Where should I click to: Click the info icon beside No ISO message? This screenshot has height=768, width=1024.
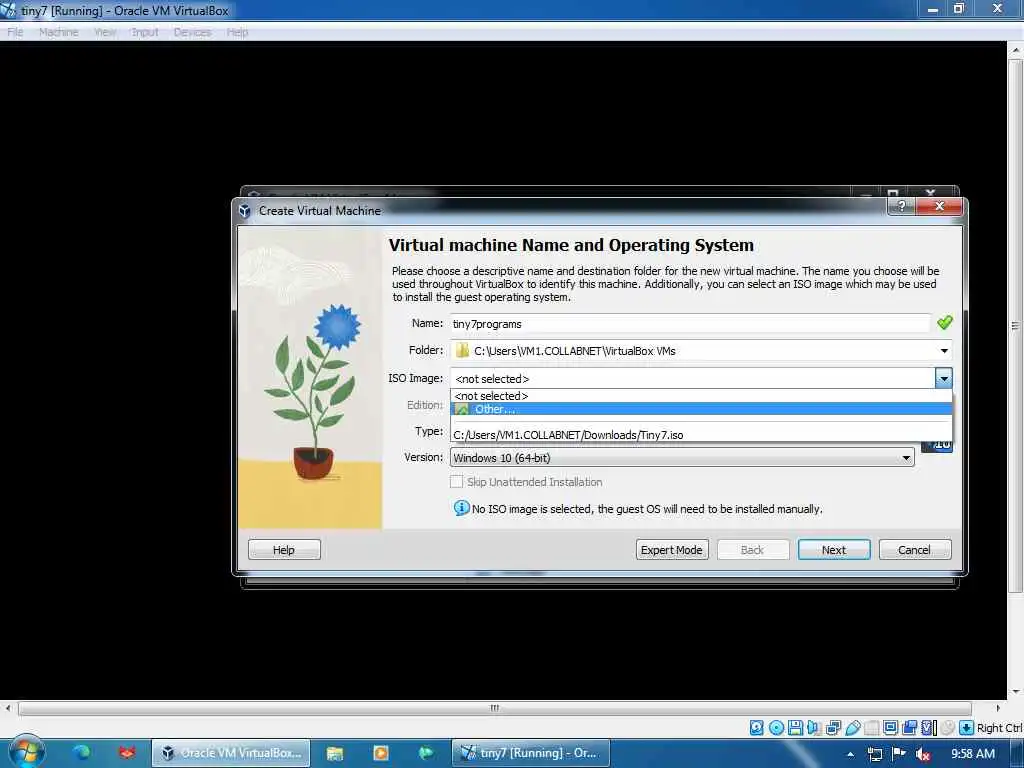point(461,507)
